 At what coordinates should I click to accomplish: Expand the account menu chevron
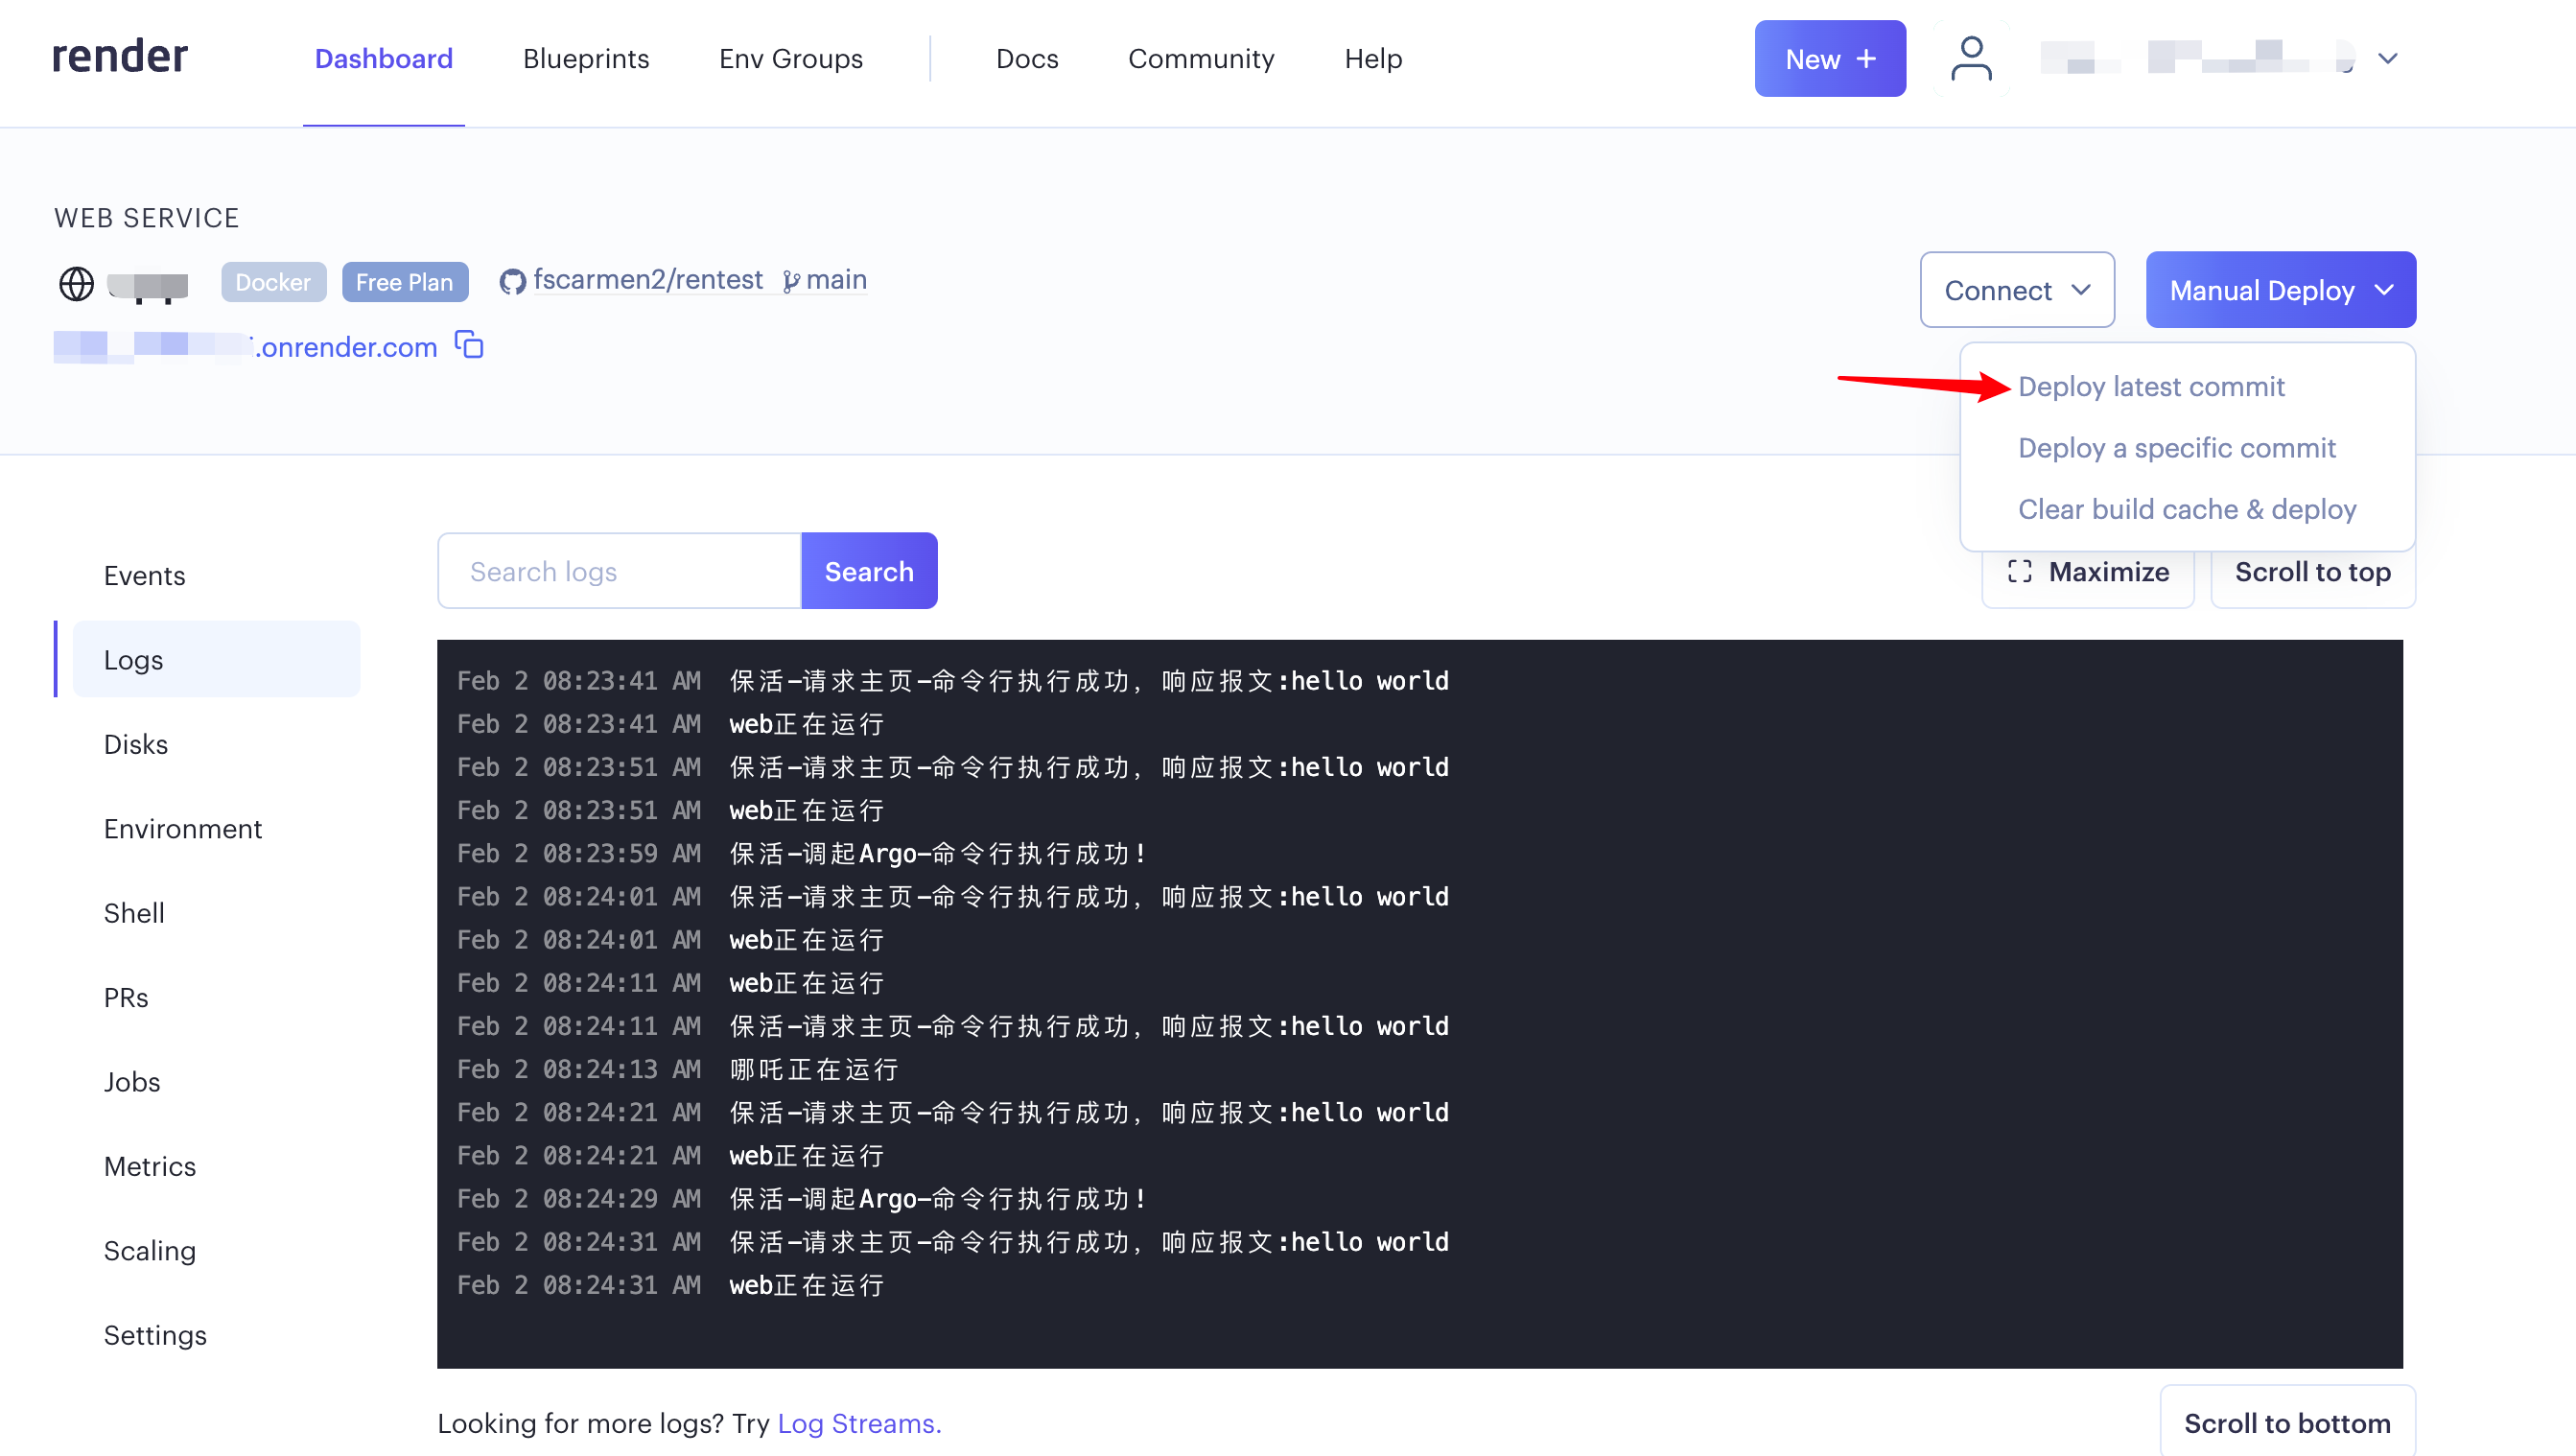(2388, 58)
